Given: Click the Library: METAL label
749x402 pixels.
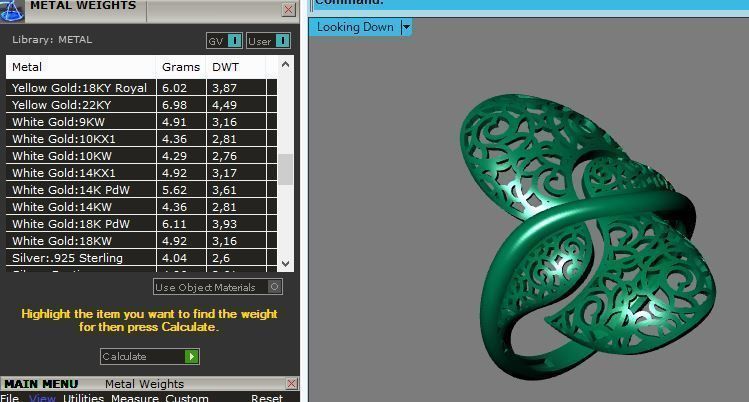Looking at the screenshot, I should [52, 40].
